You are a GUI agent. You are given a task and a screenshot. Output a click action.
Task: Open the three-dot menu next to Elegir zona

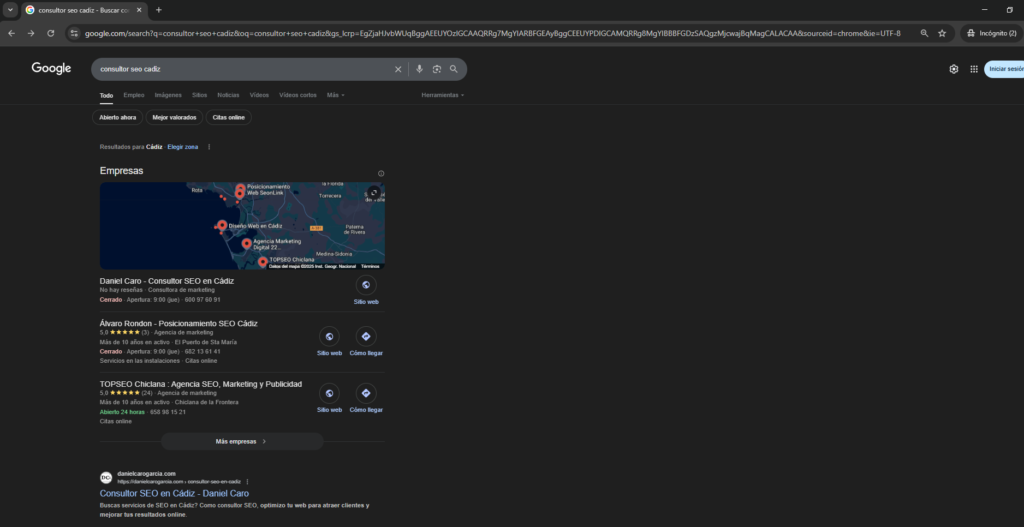pyautogui.click(x=209, y=147)
